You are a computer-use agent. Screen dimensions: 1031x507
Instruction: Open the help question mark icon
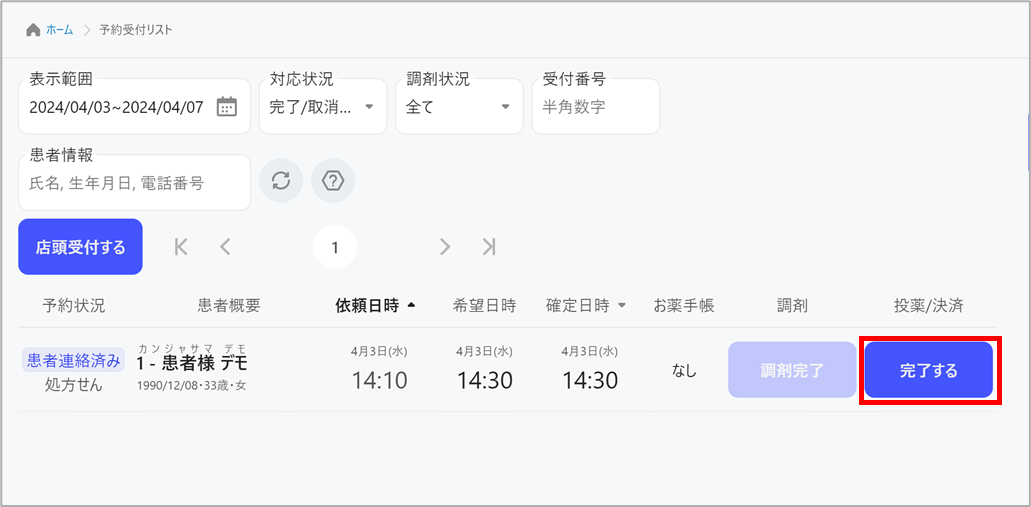coord(333,181)
